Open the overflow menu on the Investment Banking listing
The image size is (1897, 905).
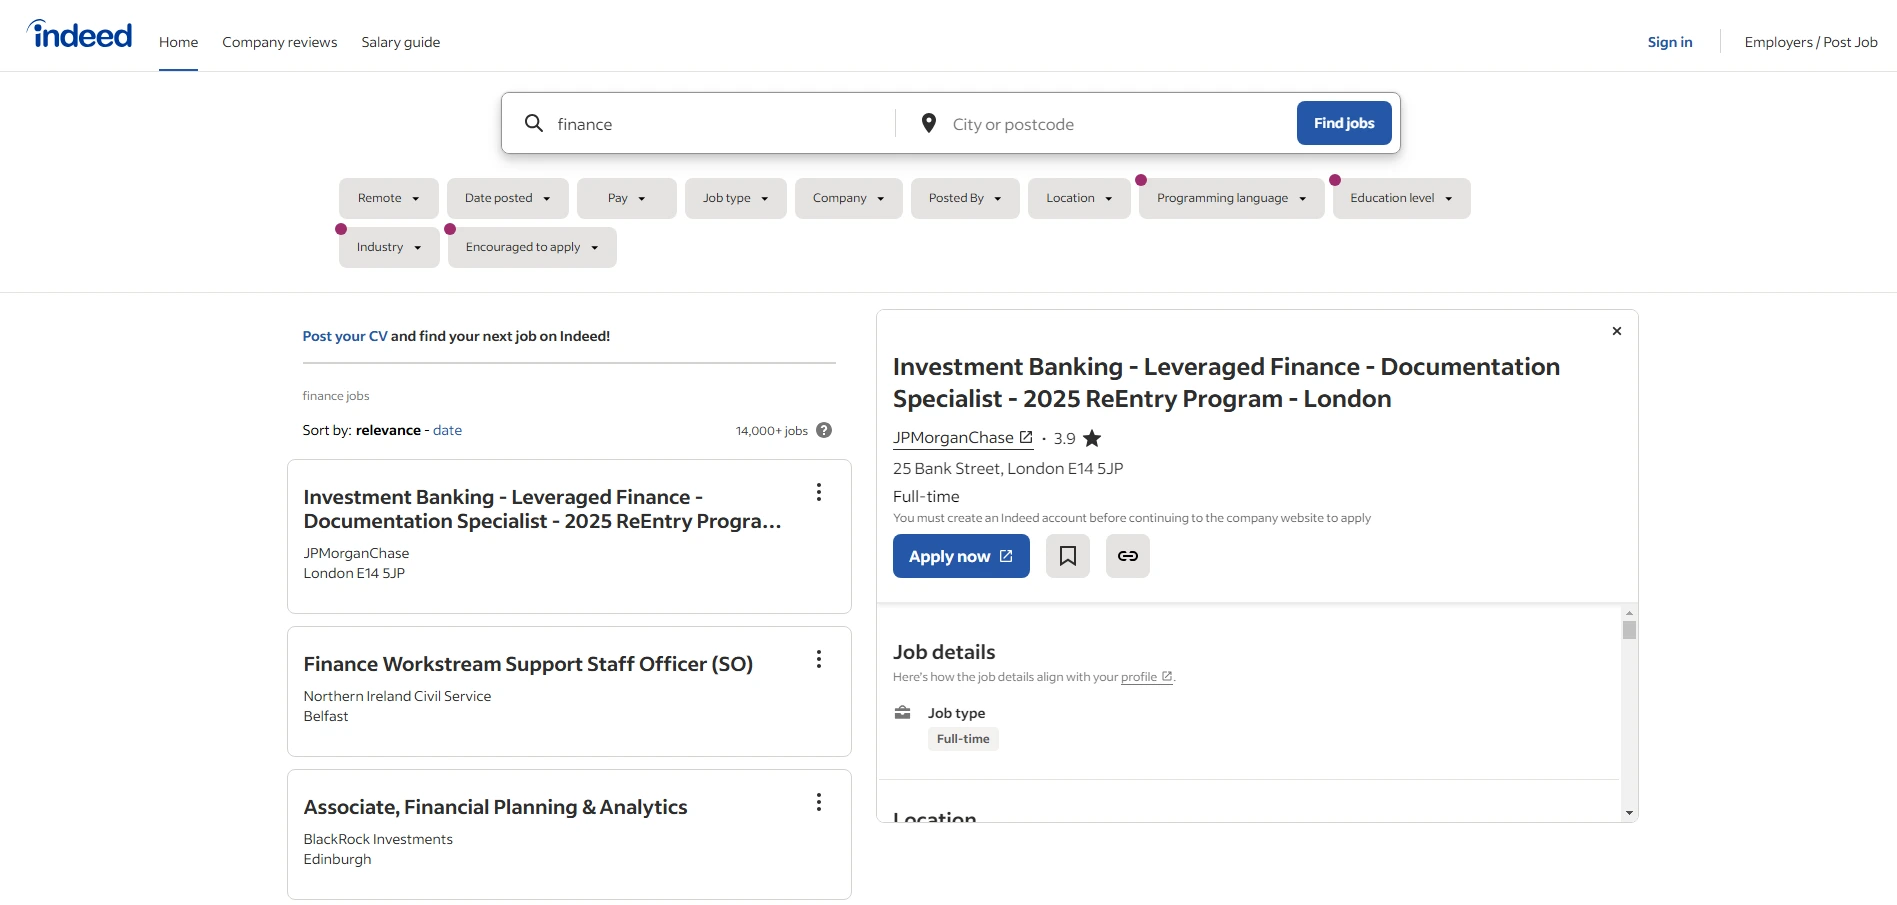pos(818,492)
